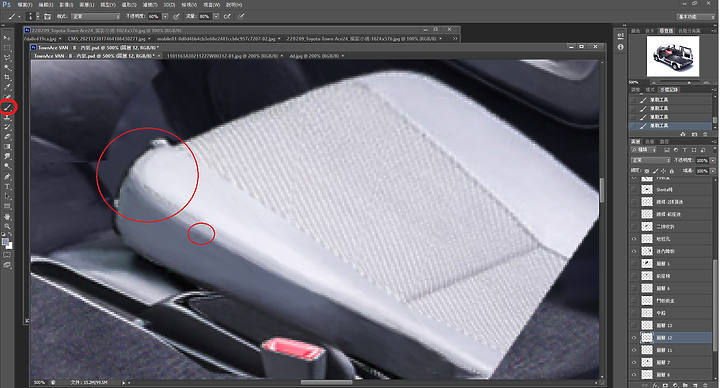
Task: Select the Crop tool
Action: coord(7,77)
